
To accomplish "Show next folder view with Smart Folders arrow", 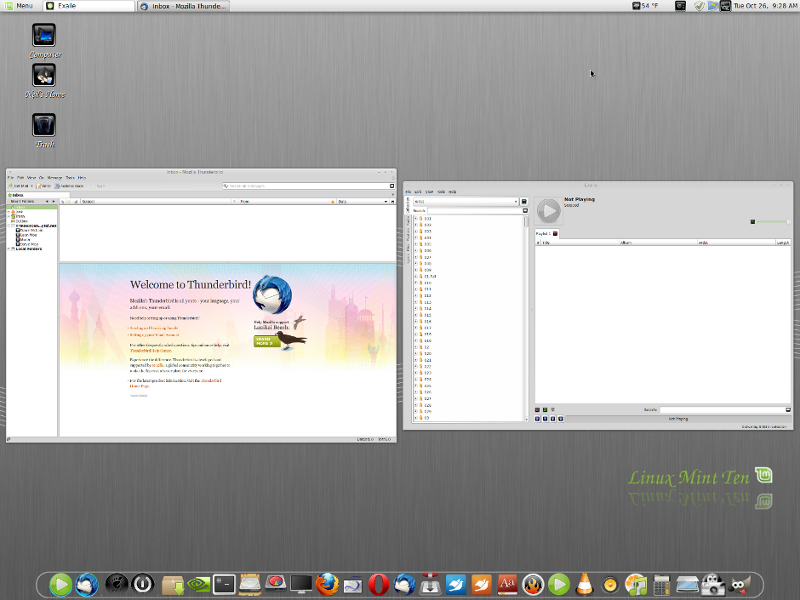I will (54, 202).
